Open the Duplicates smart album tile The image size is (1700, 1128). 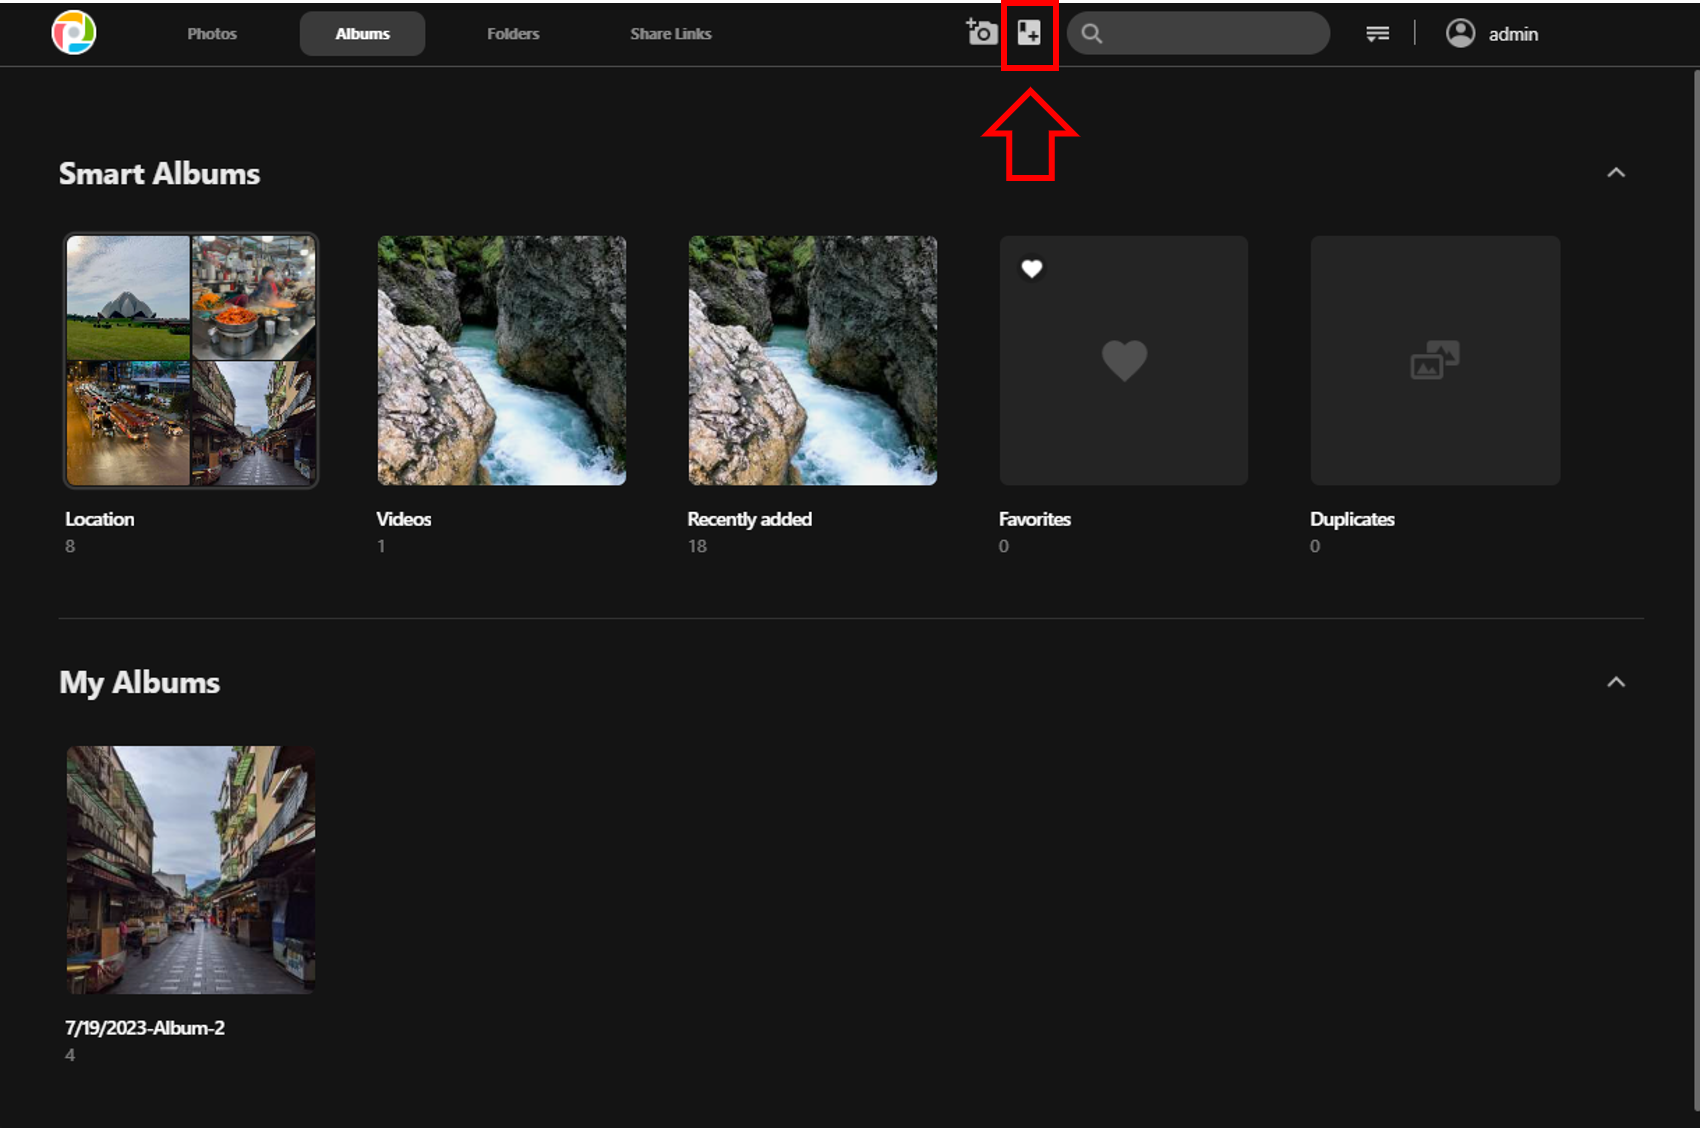[1435, 361]
